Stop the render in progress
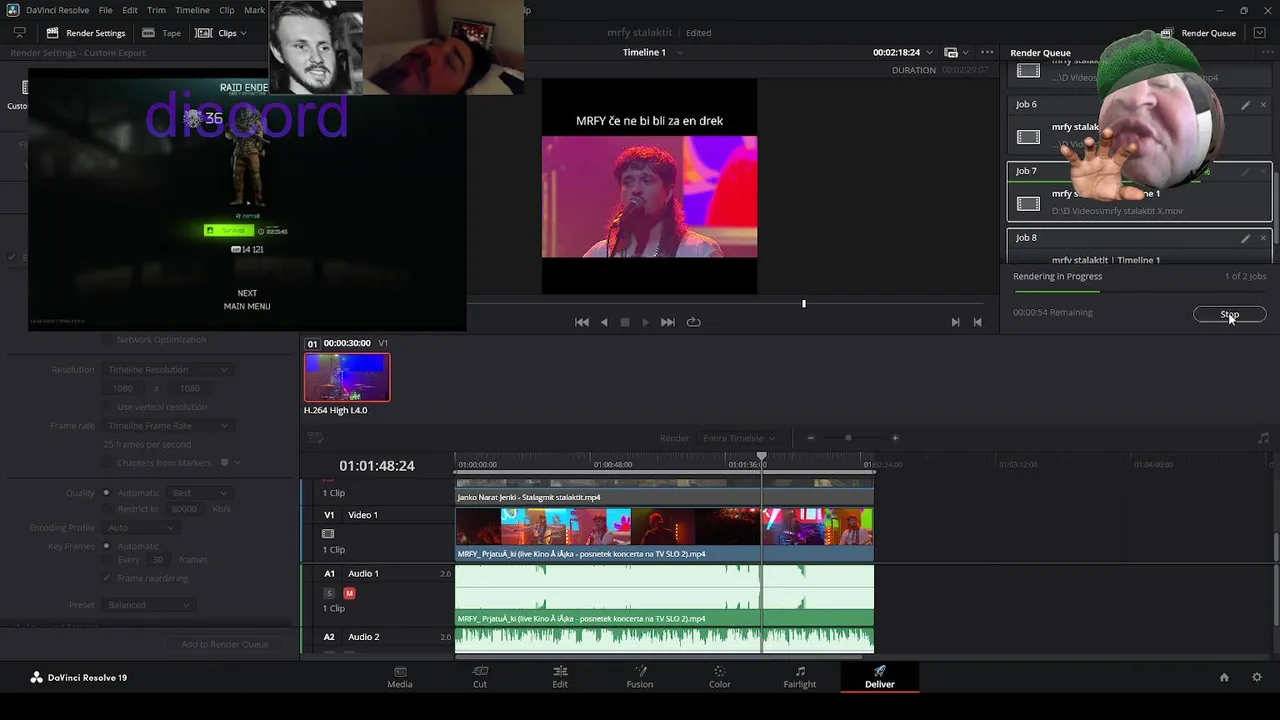Image resolution: width=1280 pixels, height=720 pixels. click(x=1230, y=314)
